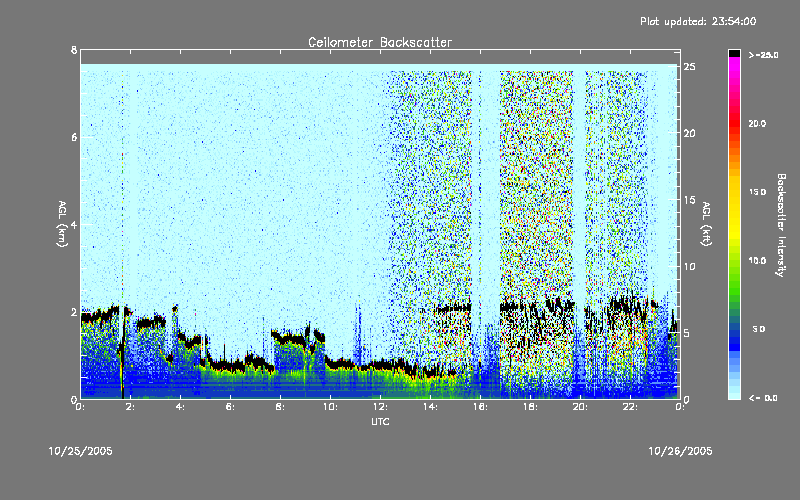Screen dimensions: 800x500
Task: Select the "12:" hour tick on UTC axis
Action: [x=380, y=407]
